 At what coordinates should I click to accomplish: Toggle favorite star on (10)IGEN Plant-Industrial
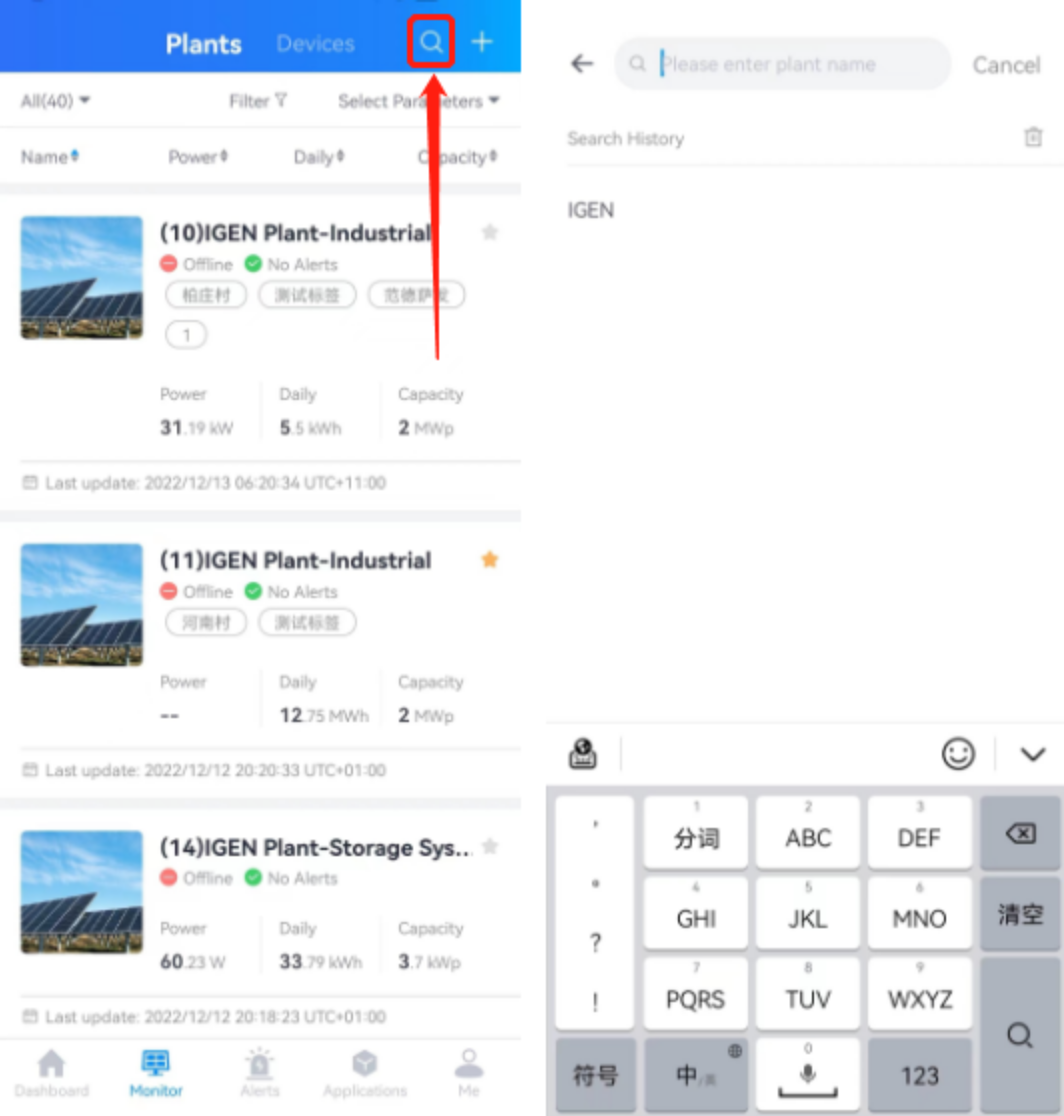[x=490, y=232]
